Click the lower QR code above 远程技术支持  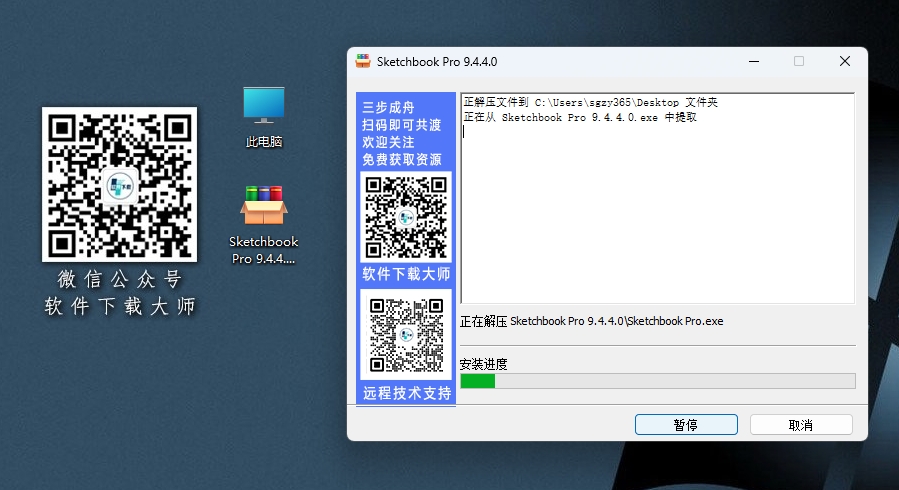point(406,335)
